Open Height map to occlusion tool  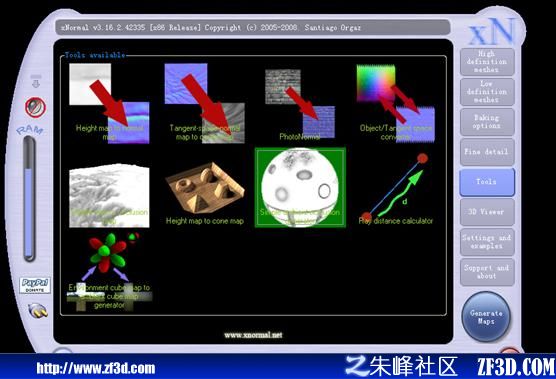point(109,195)
